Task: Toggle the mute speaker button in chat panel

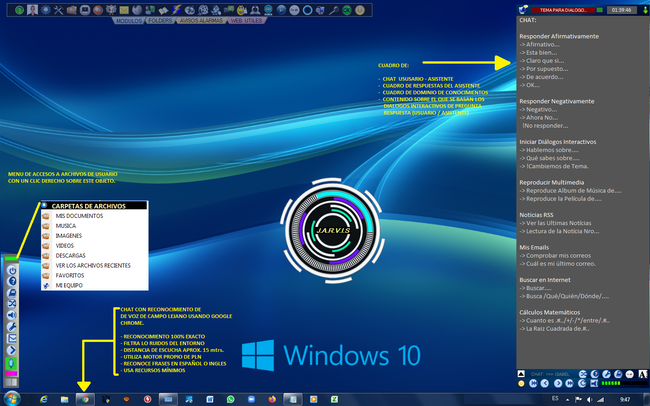Action: coord(594,383)
